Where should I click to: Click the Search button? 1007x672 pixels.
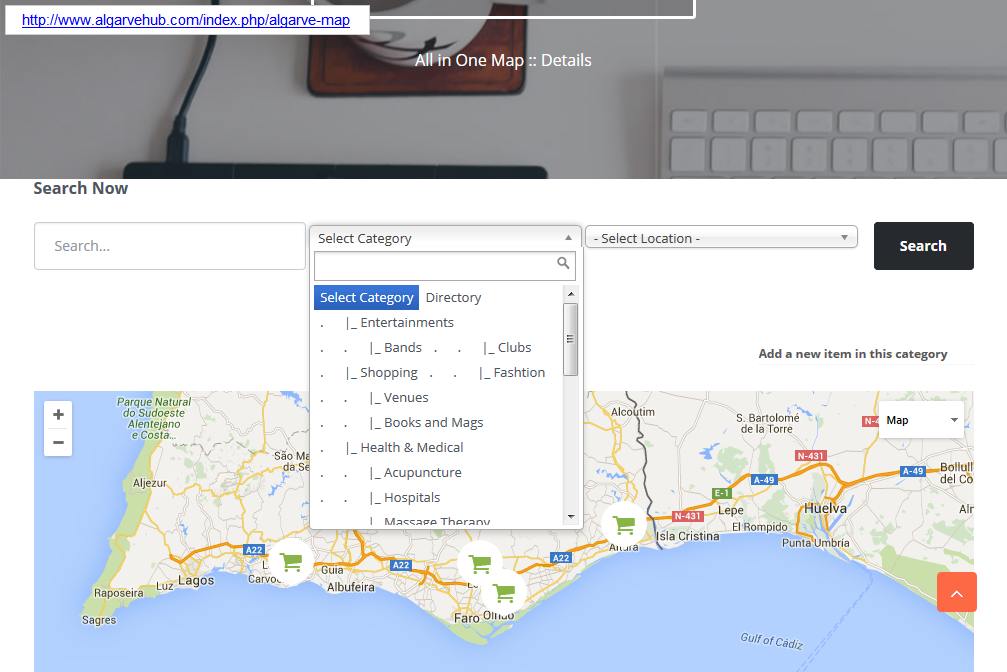click(922, 245)
